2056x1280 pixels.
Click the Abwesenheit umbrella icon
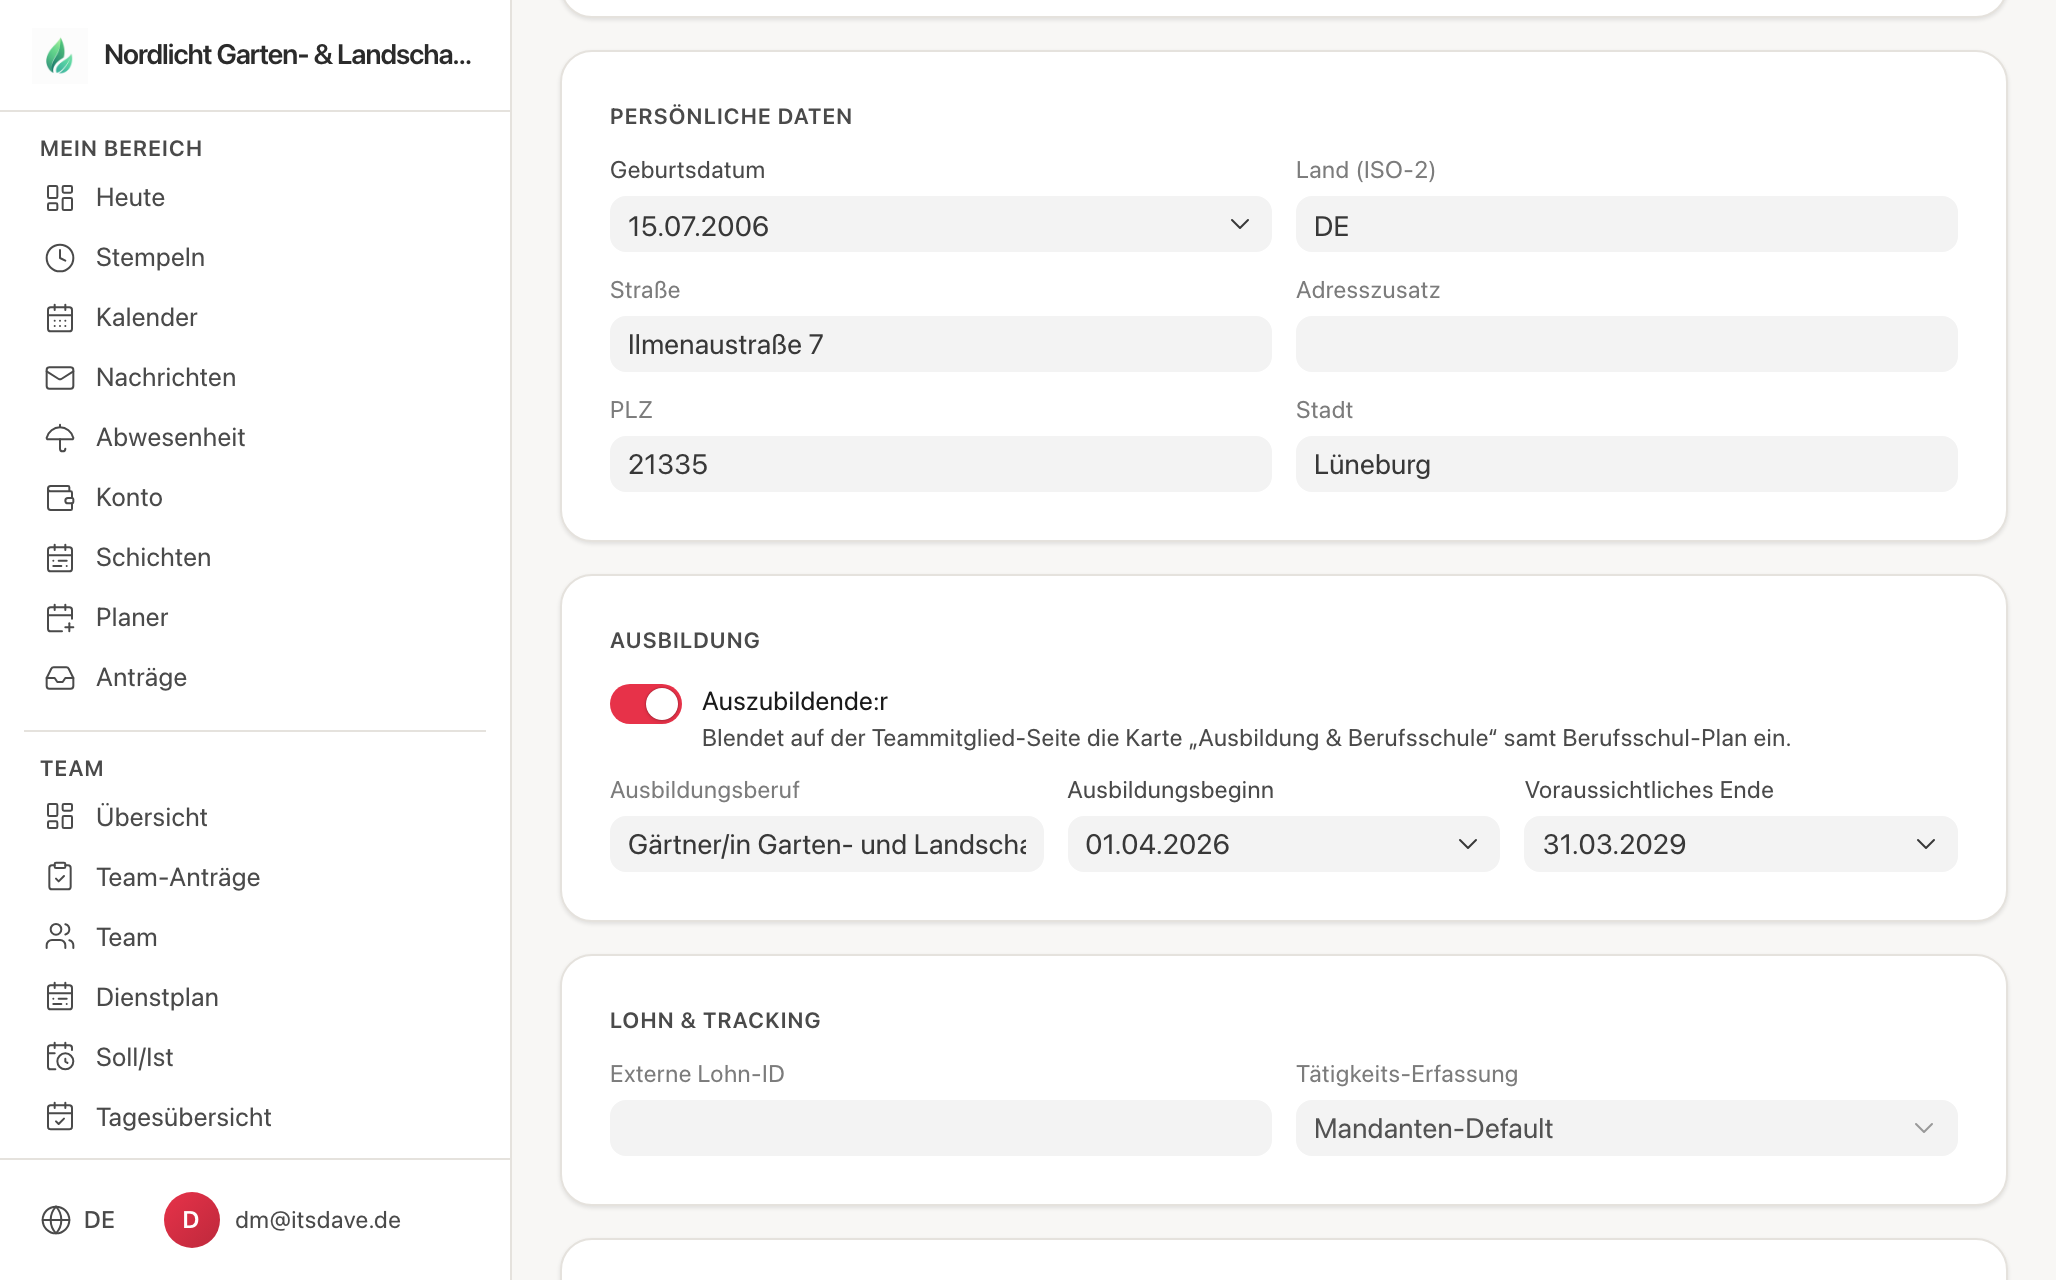tap(60, 438)
